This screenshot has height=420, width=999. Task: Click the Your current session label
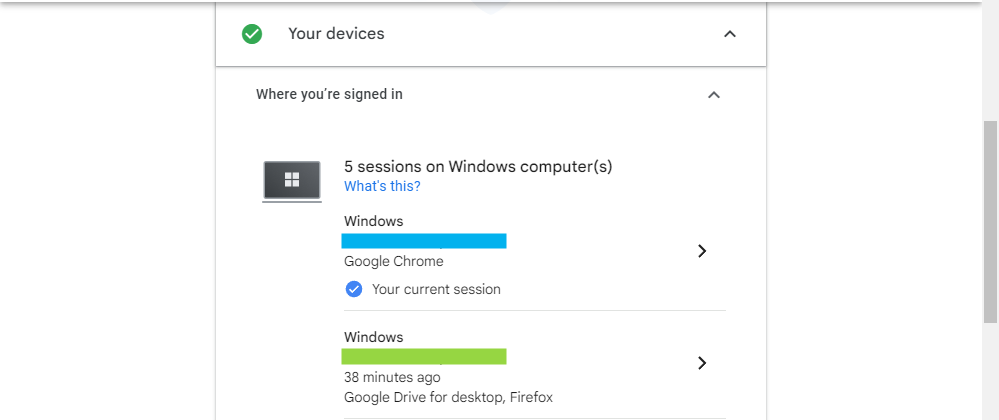pos(436,289)
